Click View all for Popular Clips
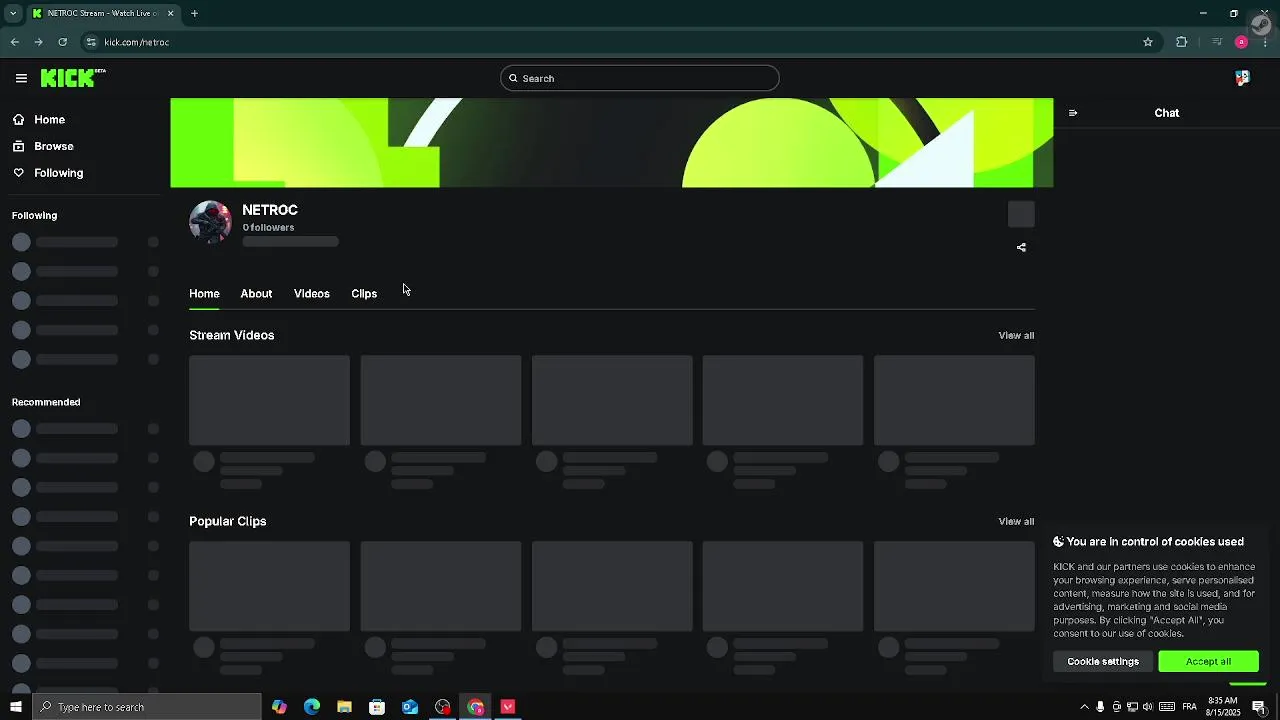Image resolution: width=1280 pixels, height=720 pixels. pyautogui.click(x=1016, y=522)
